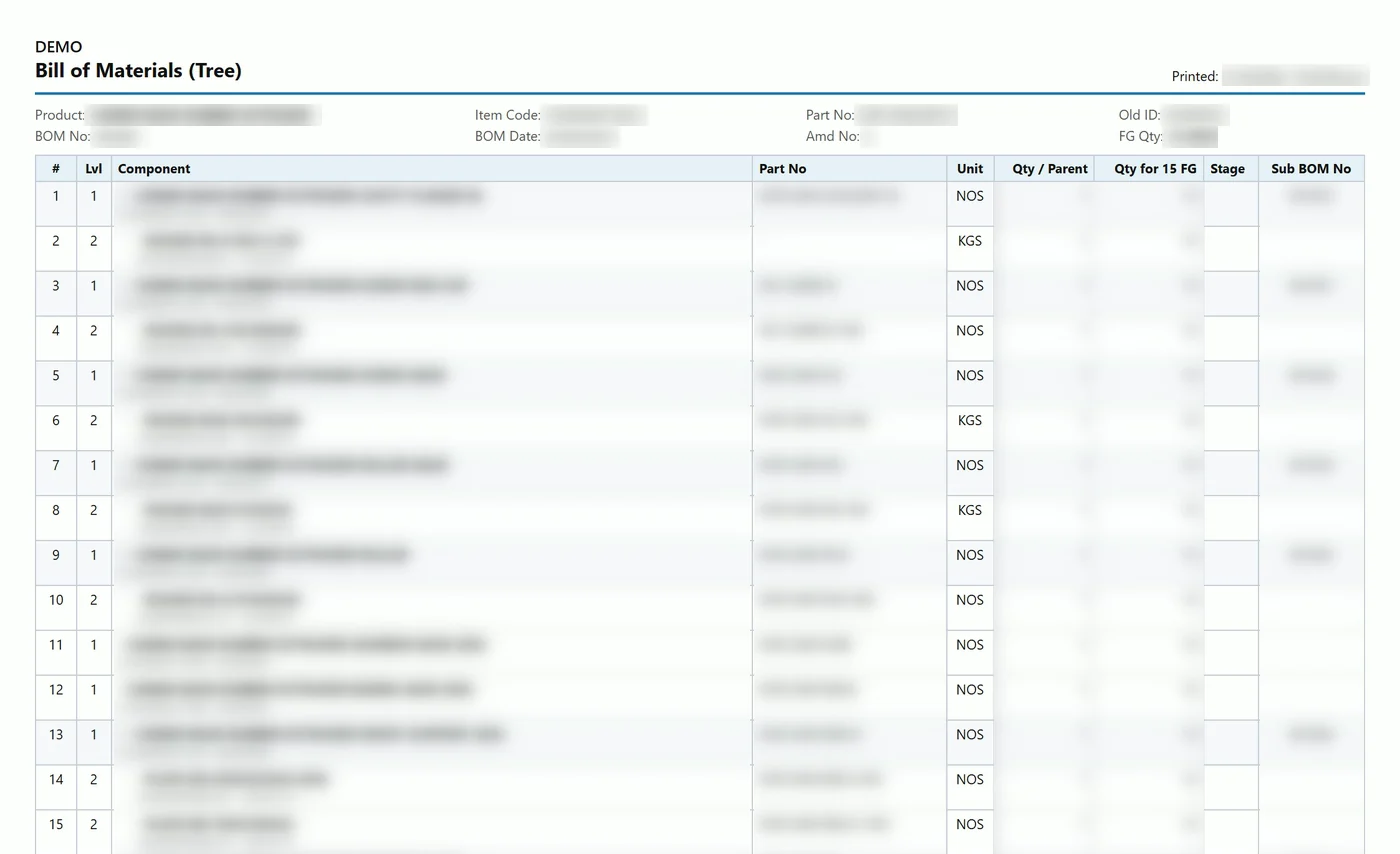This screenshot has width=1400, height=854.
Task: Click the "Printed:" label
Action: tap(1195, 76)
